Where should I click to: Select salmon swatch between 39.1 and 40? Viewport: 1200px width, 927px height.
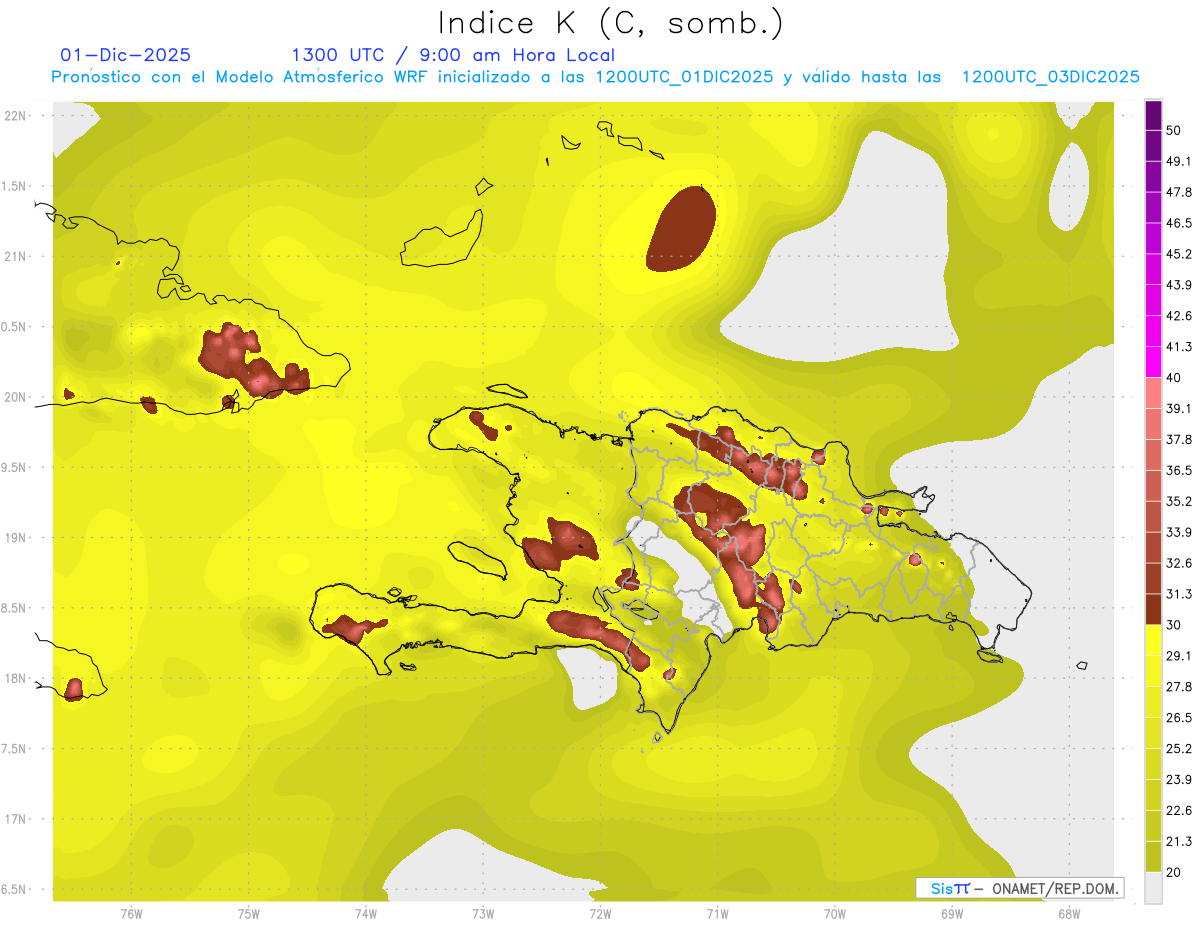point(1153,393)
